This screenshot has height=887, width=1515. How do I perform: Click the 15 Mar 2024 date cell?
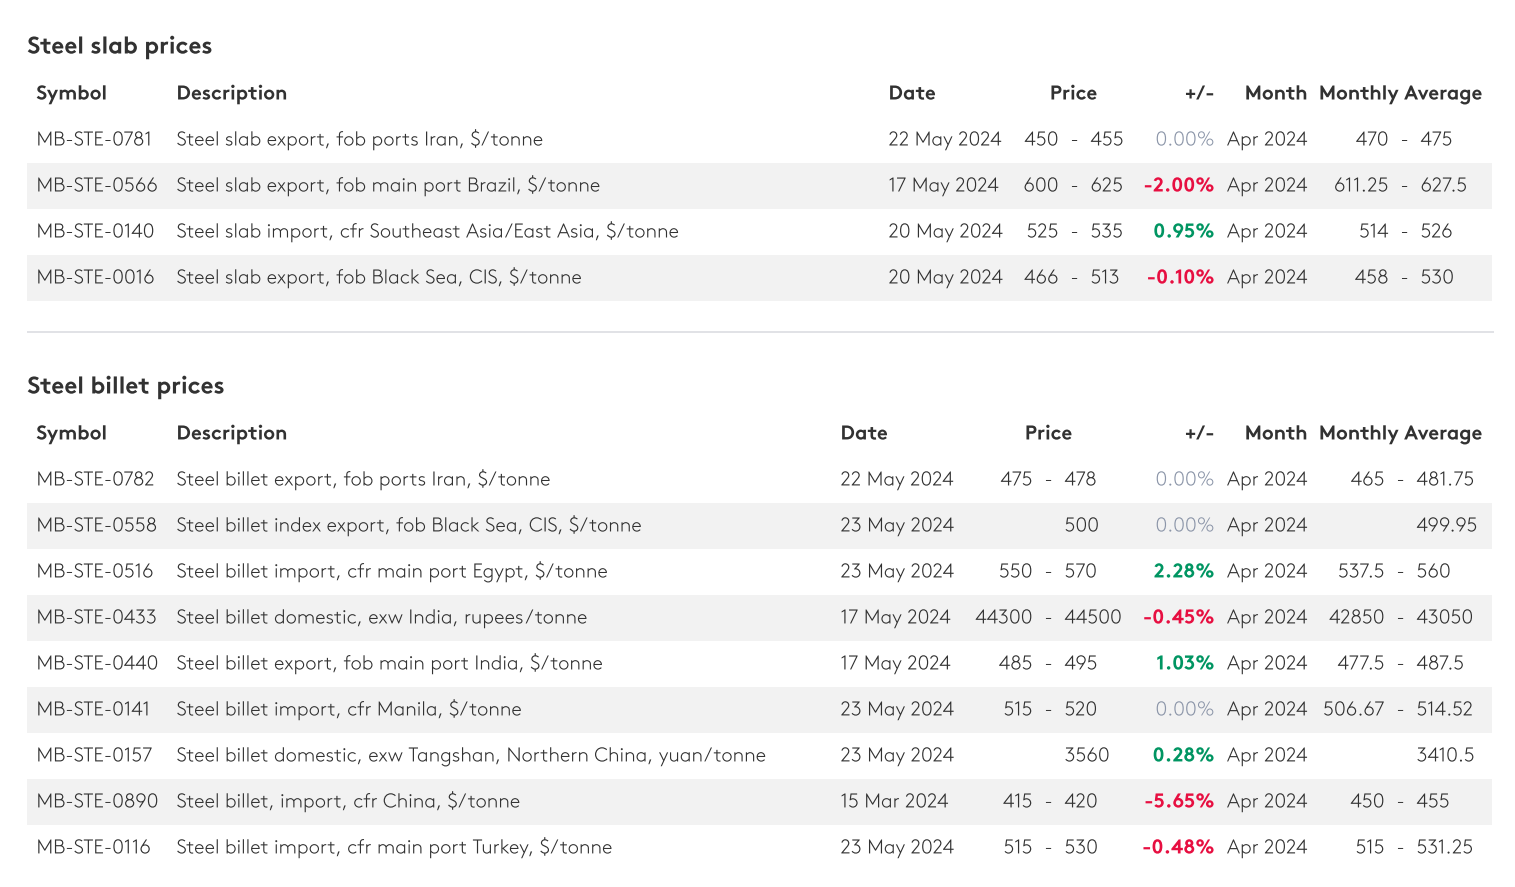click(894, 801)
